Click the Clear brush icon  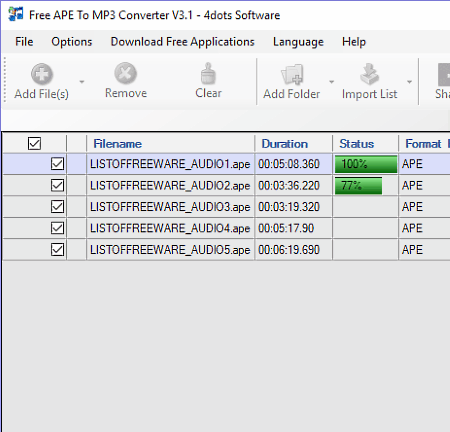coord(208,73)
